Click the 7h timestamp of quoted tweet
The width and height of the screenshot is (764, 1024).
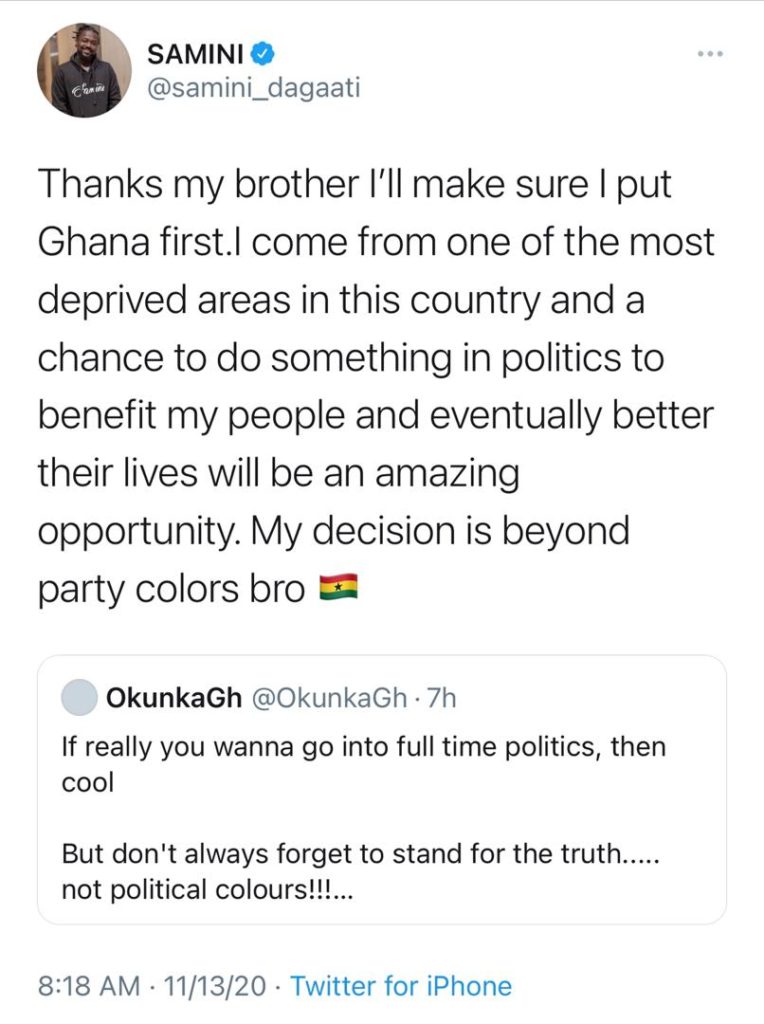[441, 698]
